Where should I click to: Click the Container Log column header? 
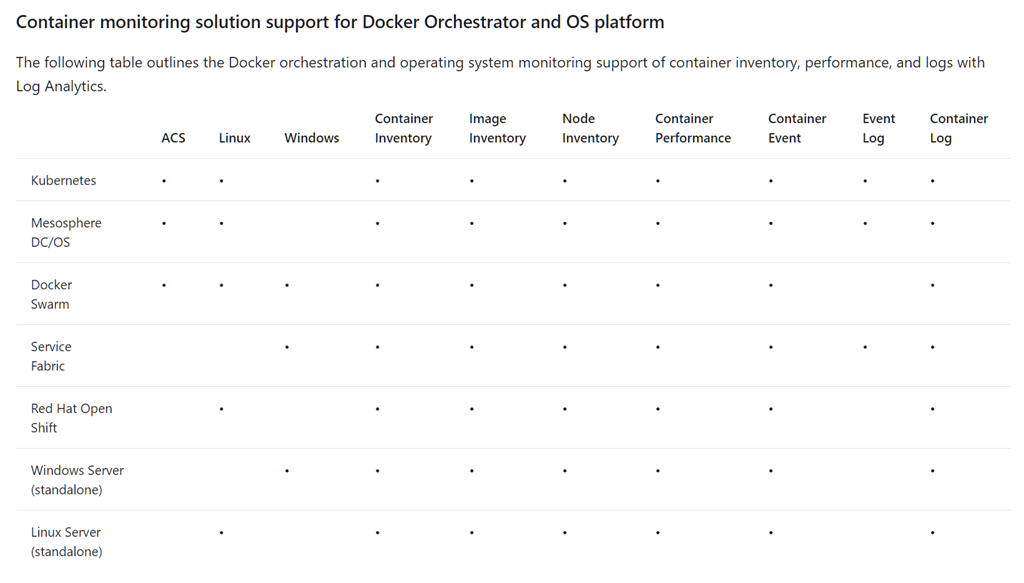(x=958, y=128)
